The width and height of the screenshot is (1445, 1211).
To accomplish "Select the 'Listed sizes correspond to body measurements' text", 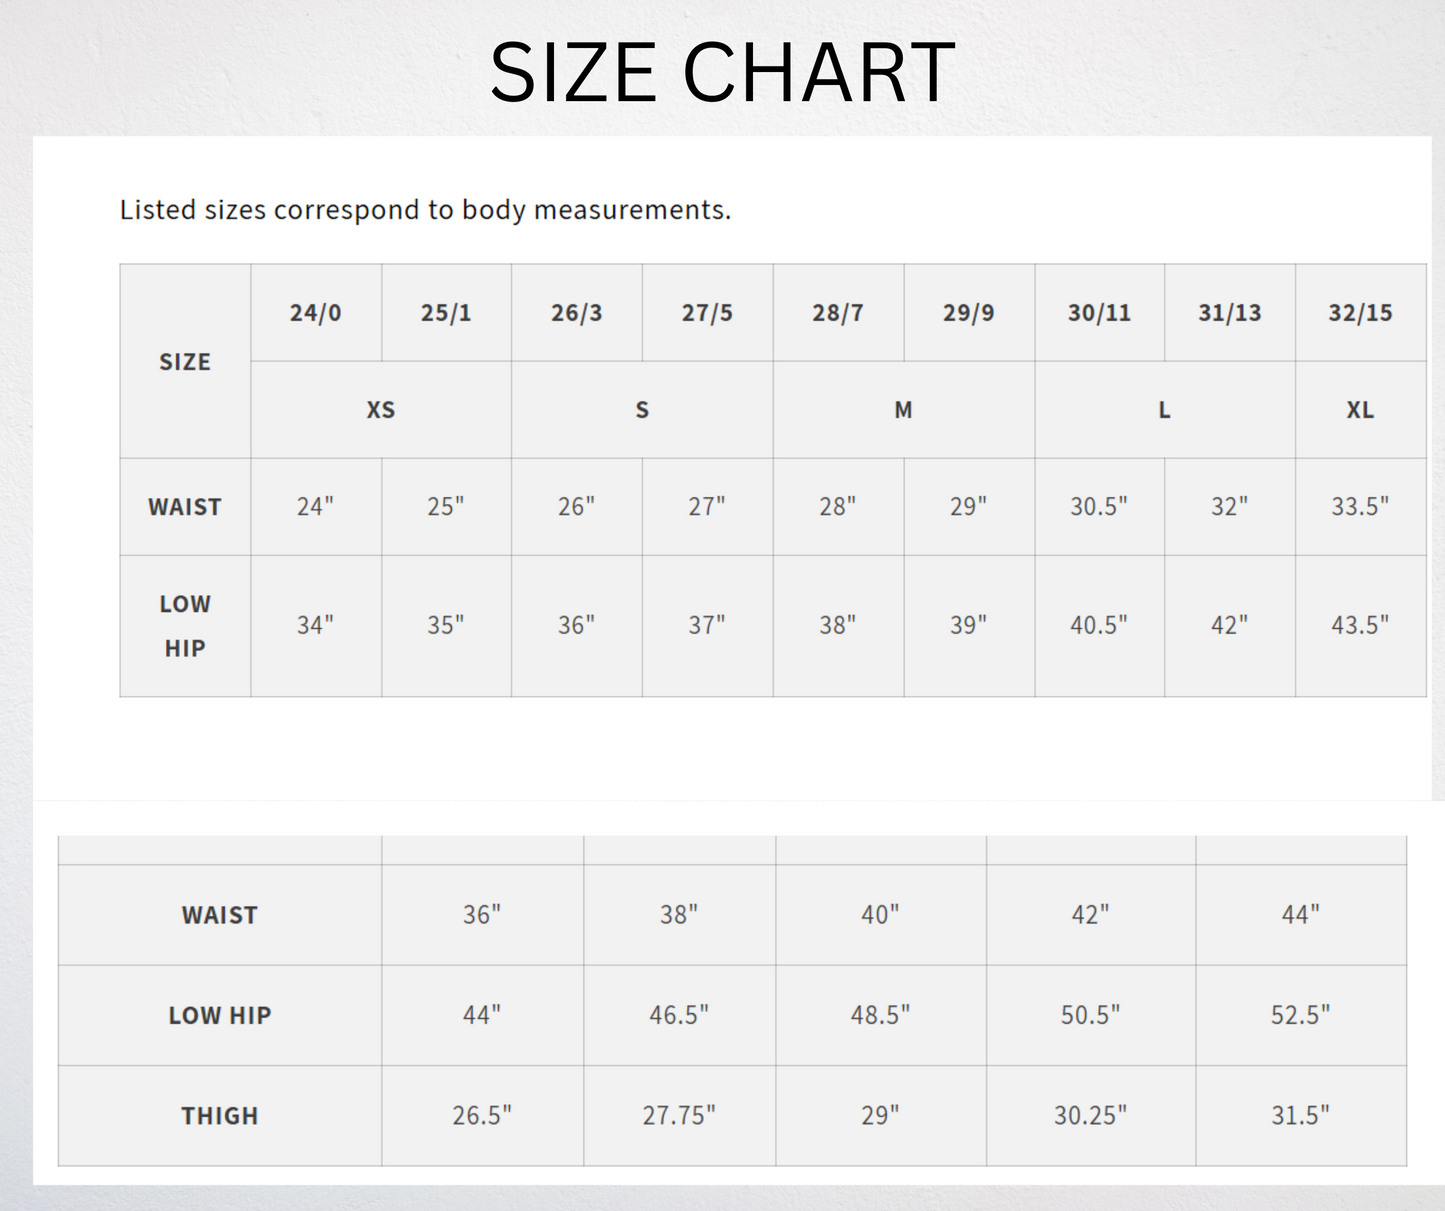I will (x=425, y=210).
